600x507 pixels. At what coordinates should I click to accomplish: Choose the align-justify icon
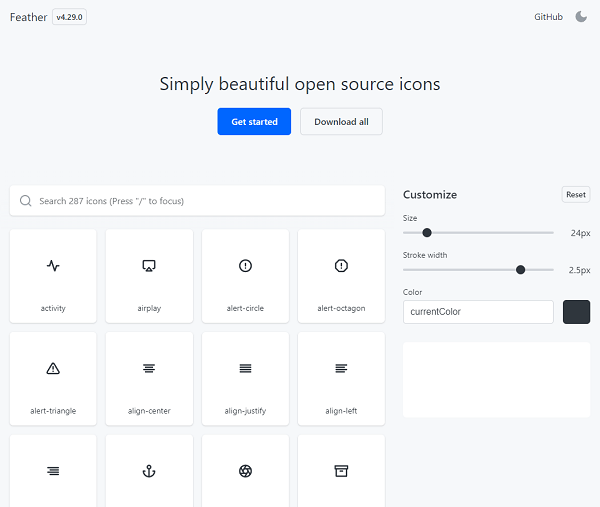coord(245,378)
